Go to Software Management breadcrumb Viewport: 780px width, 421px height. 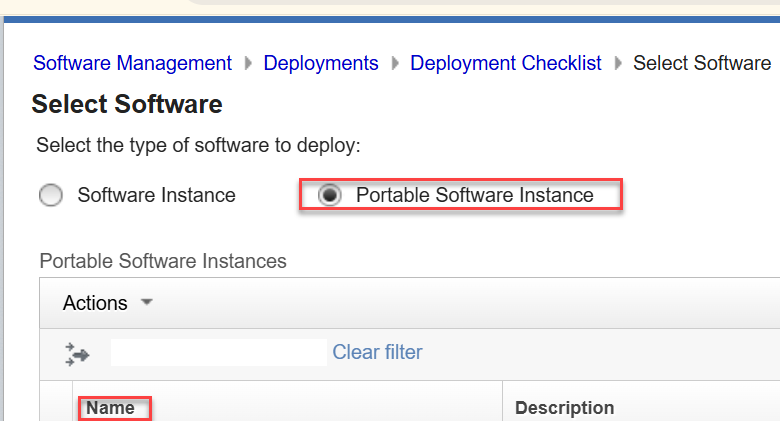pyautogui.click(x=132, y=64)
